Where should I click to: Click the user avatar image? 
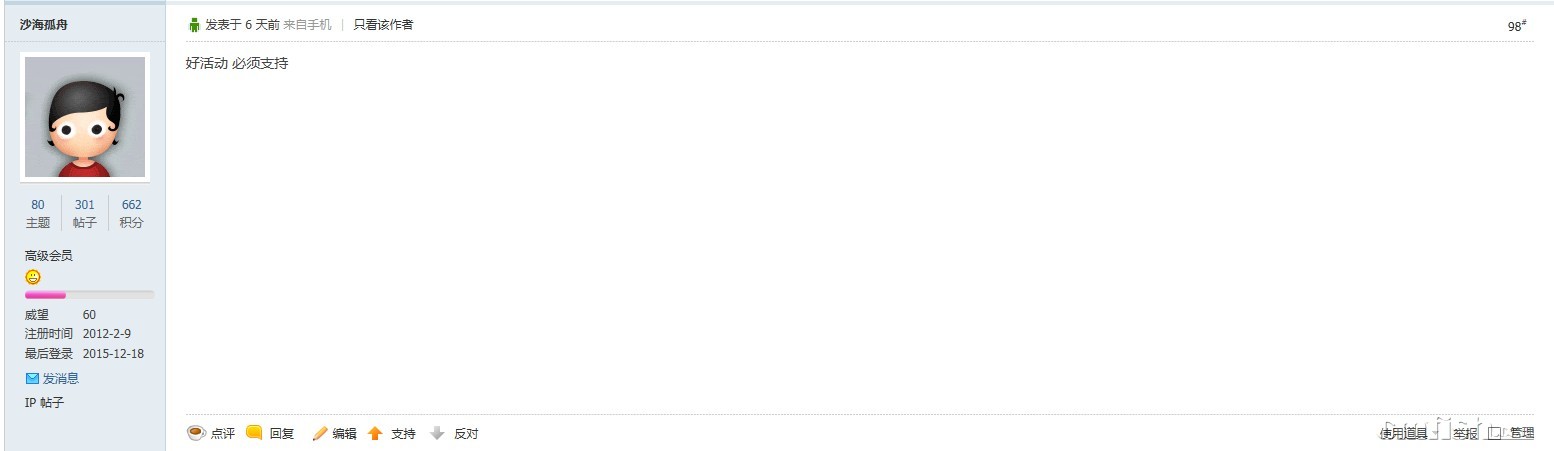tap(85, 116)
